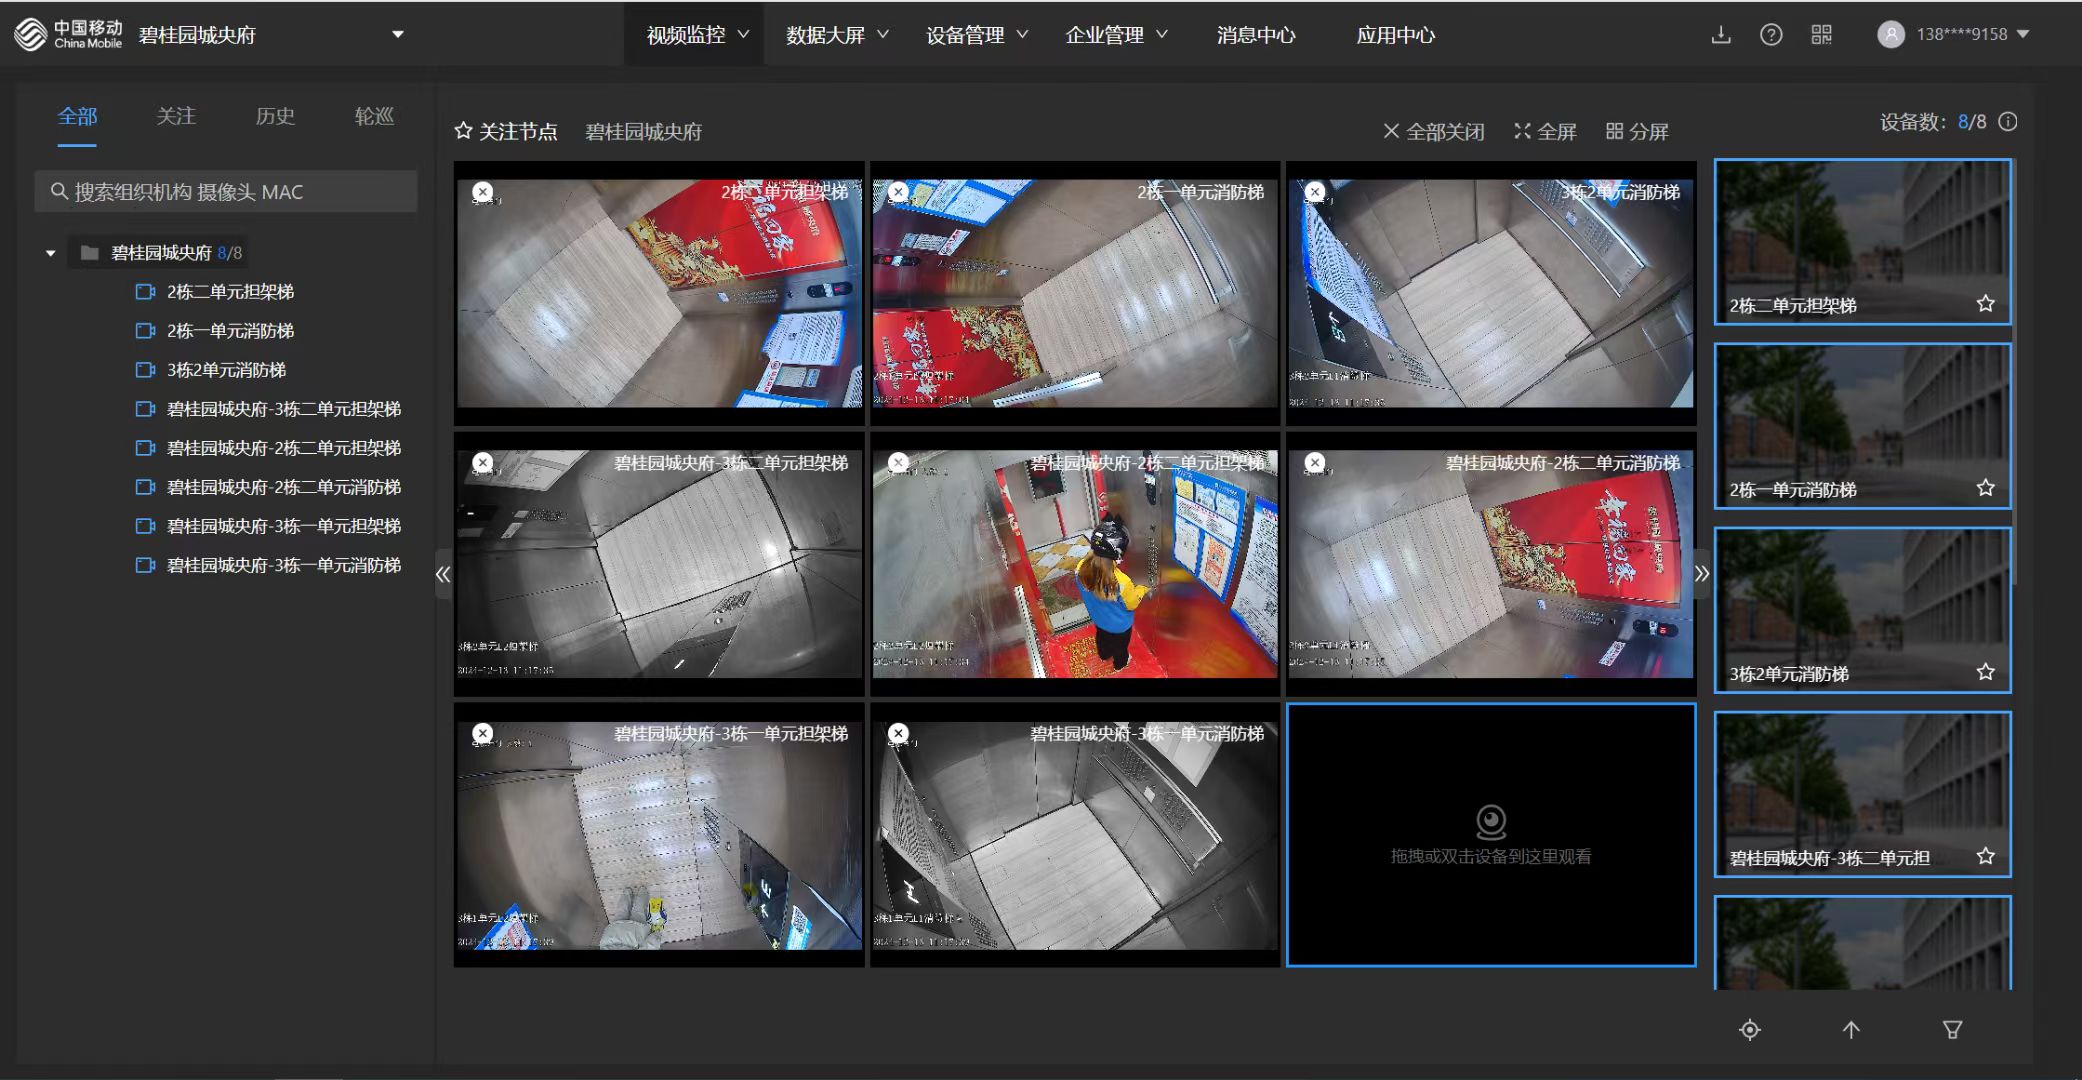The image size is (2082, 1080).
Task: Favorite the 3栋2单元消防梯 camera
Action: click(1986, 672)
